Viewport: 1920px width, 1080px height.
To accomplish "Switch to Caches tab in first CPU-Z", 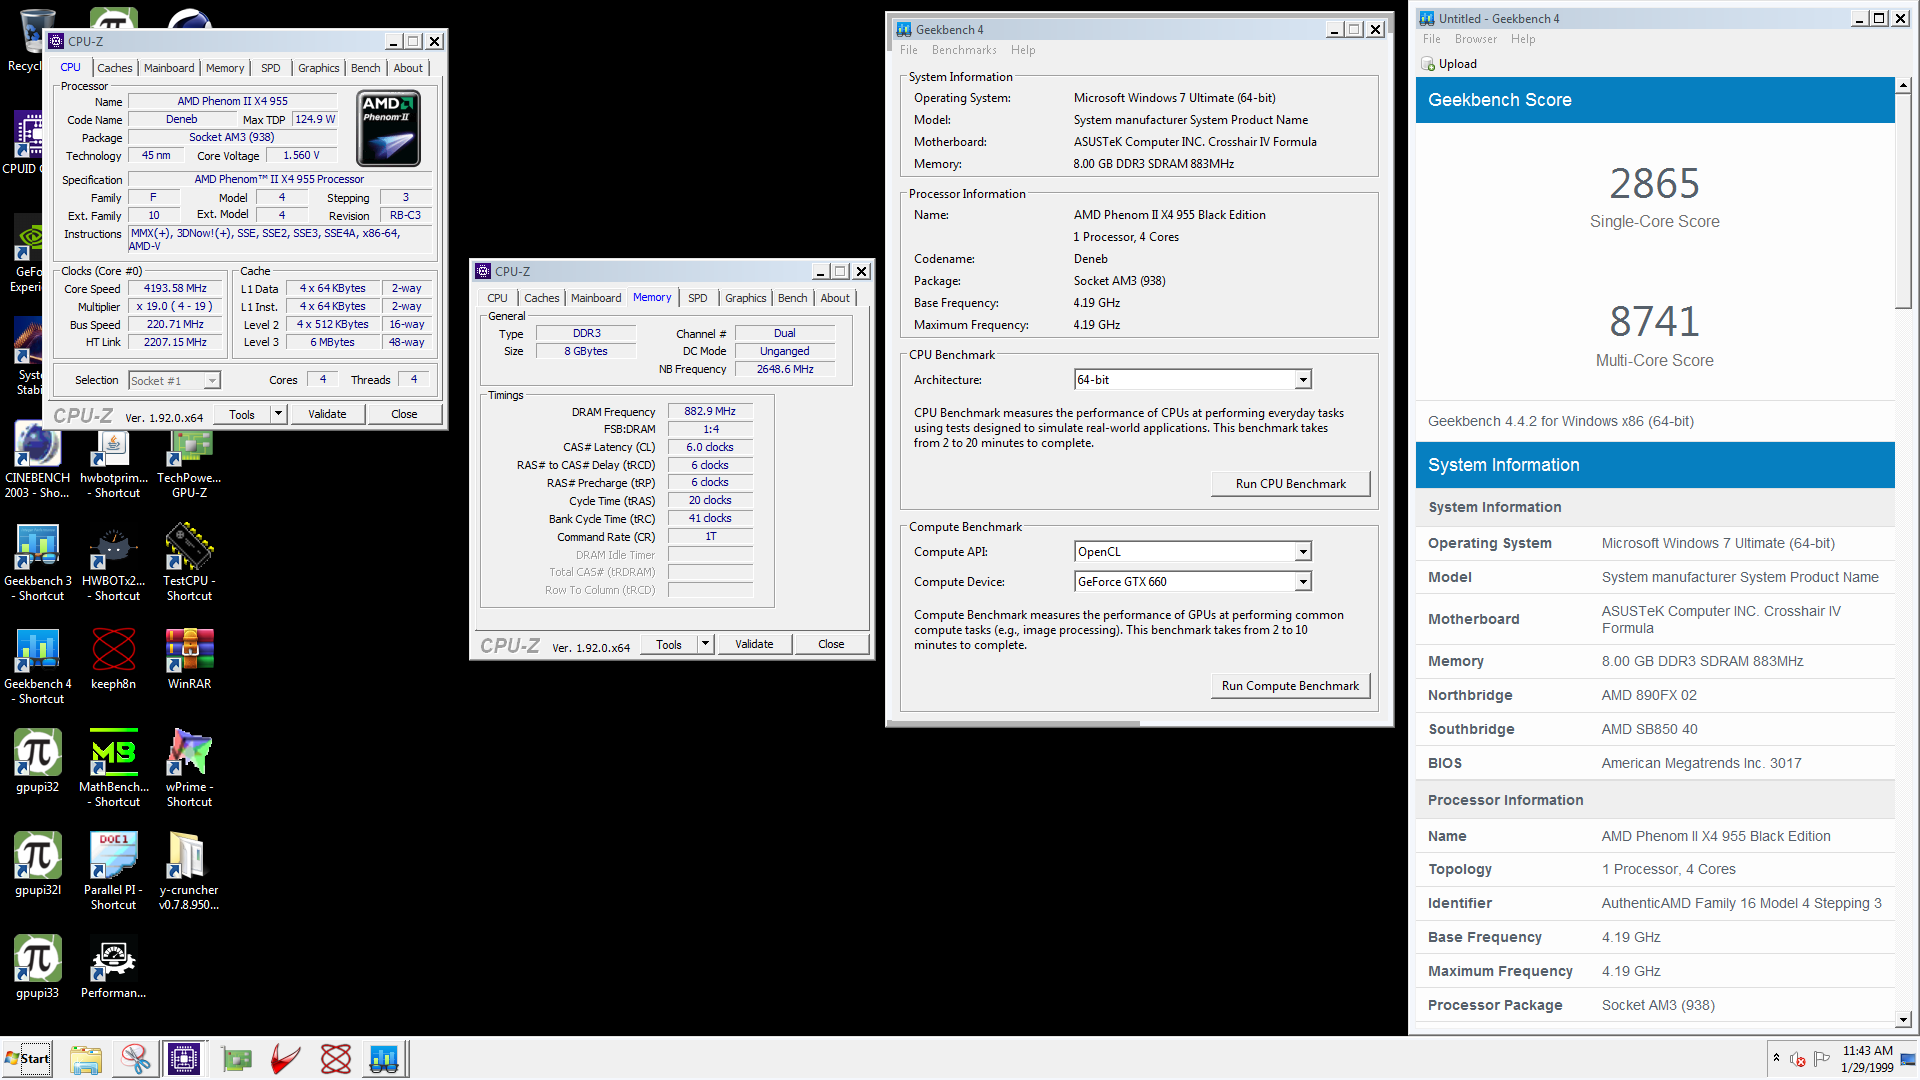I will 114,68.
